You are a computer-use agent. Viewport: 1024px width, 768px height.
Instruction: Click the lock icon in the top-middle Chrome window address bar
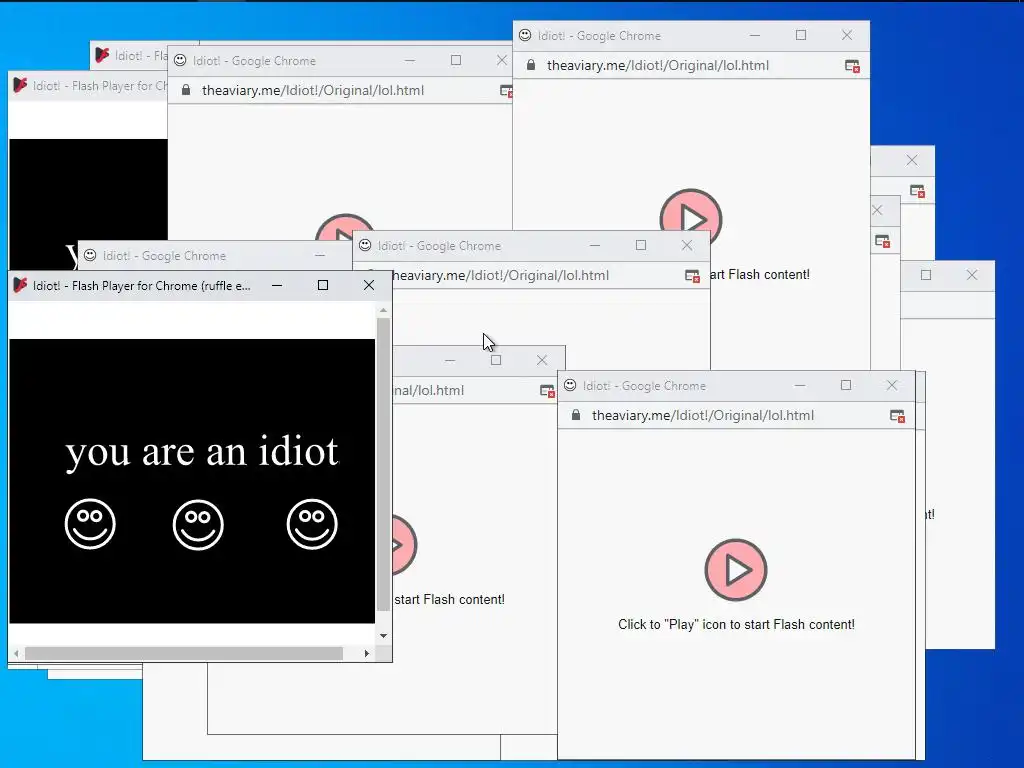[185, 90]
